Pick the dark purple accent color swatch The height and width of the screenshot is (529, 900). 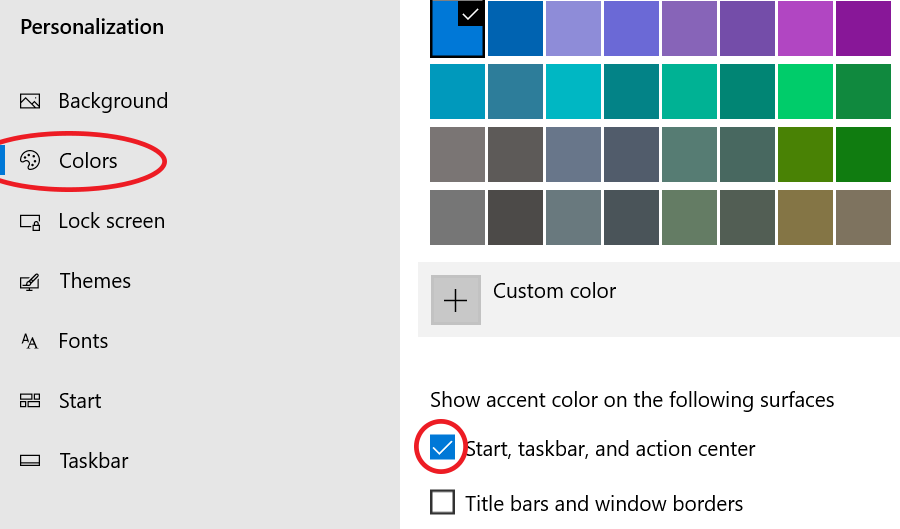point(864,28)
